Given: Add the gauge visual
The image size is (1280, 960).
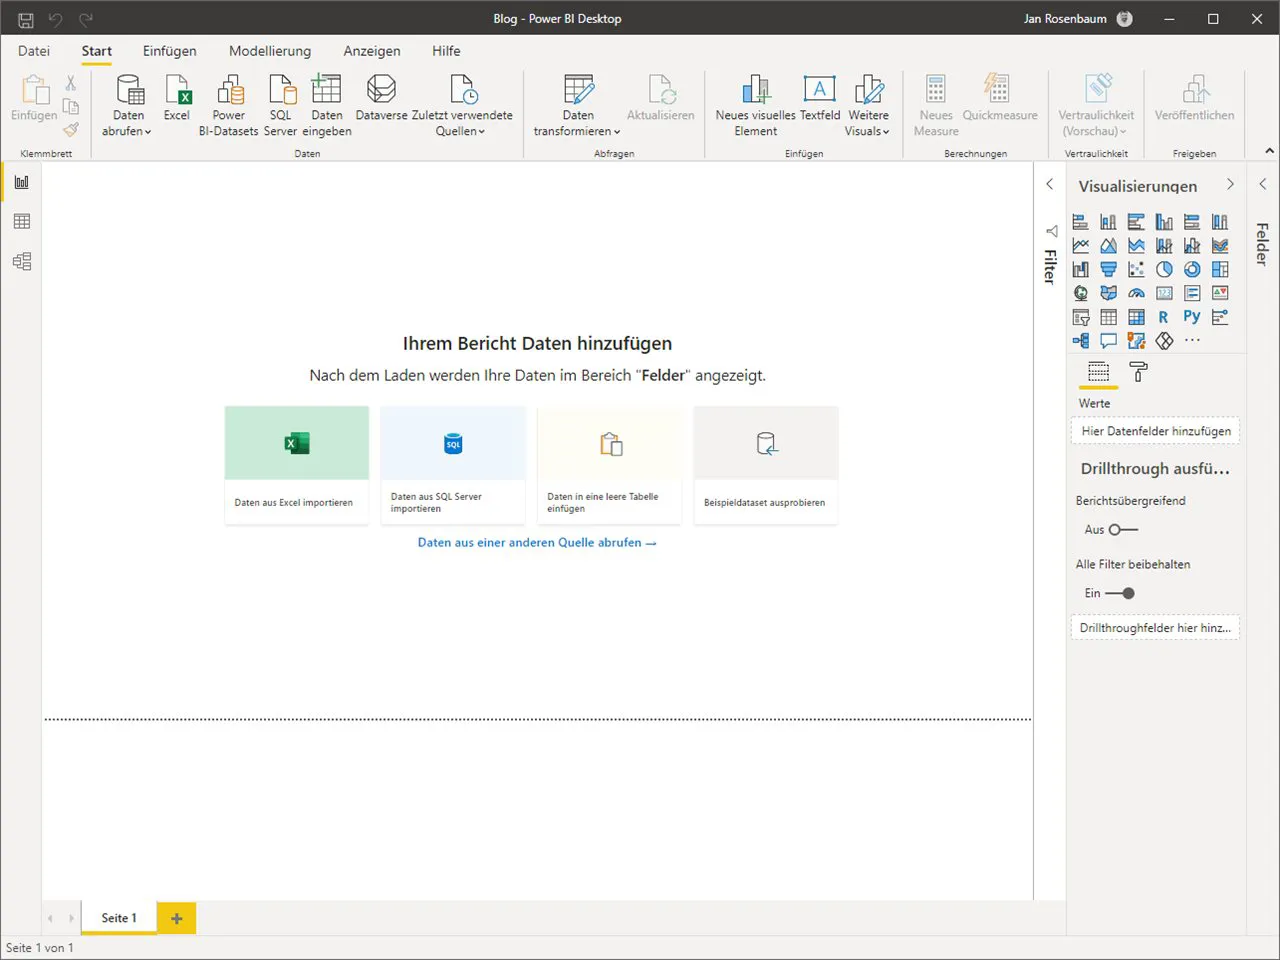Looking at the screenshot, I should (x=1136, y=293).
